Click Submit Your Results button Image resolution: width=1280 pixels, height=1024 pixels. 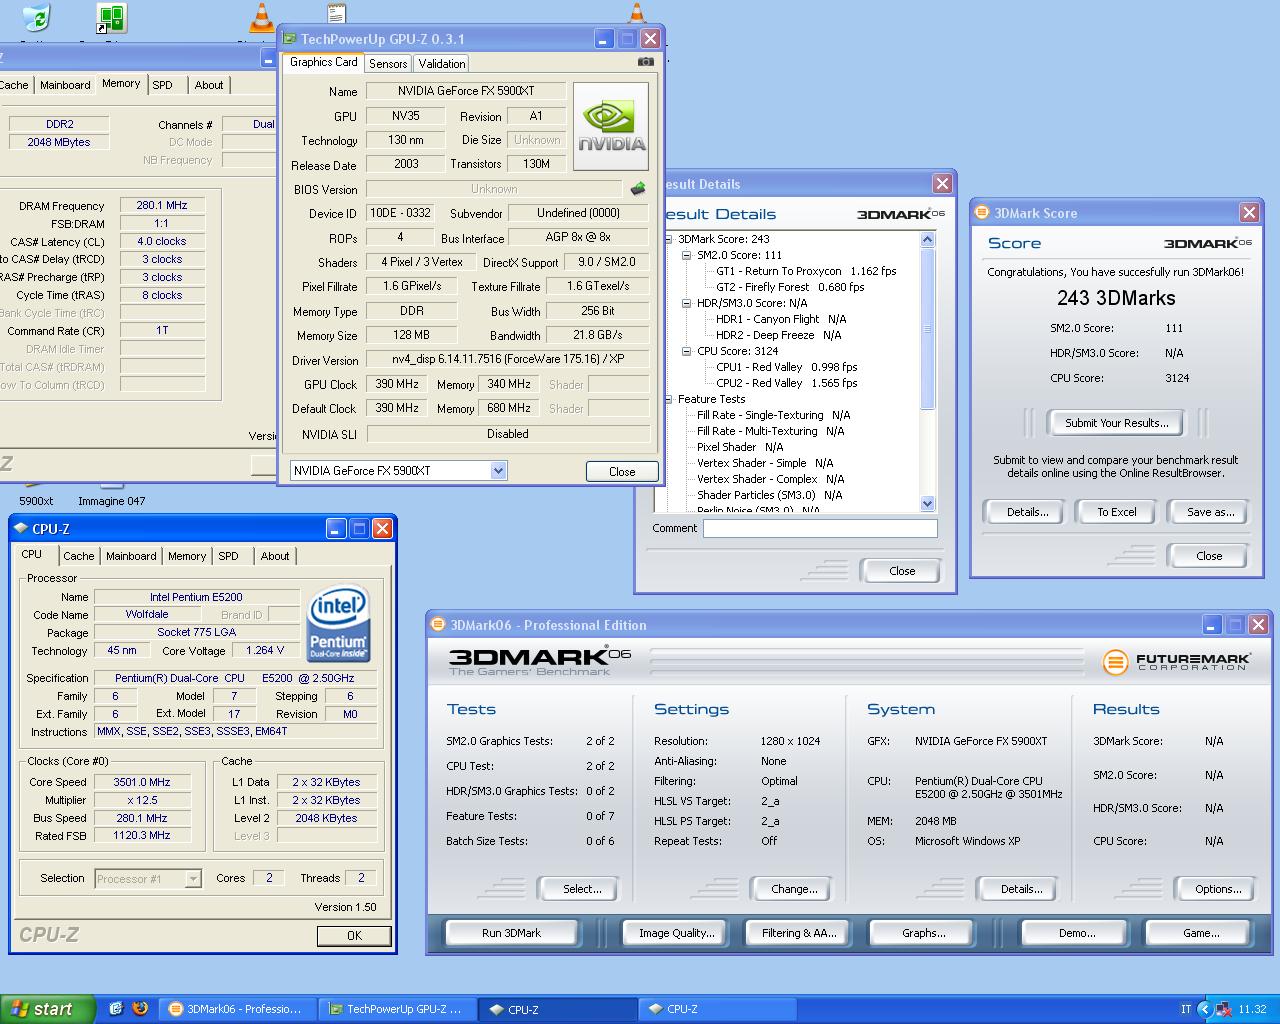tap(1116, 423)
